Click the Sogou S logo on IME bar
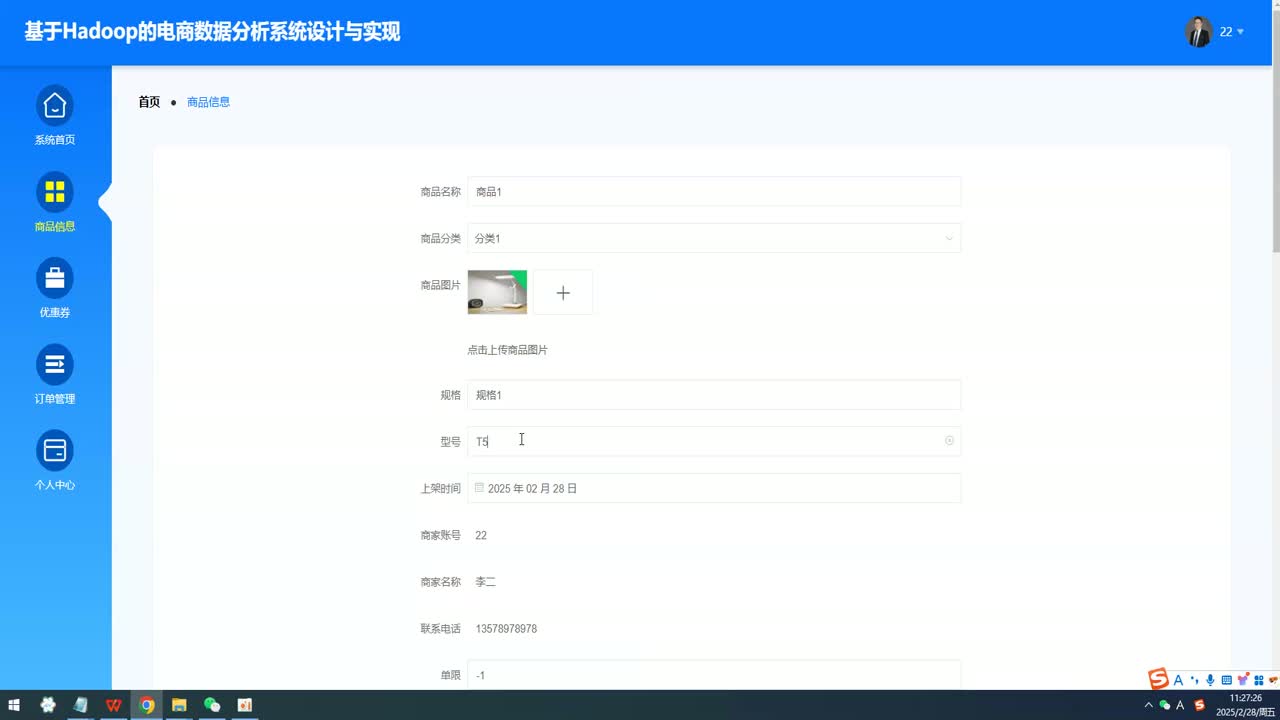The image size is (1280, 720). (x=1158, y=679)
